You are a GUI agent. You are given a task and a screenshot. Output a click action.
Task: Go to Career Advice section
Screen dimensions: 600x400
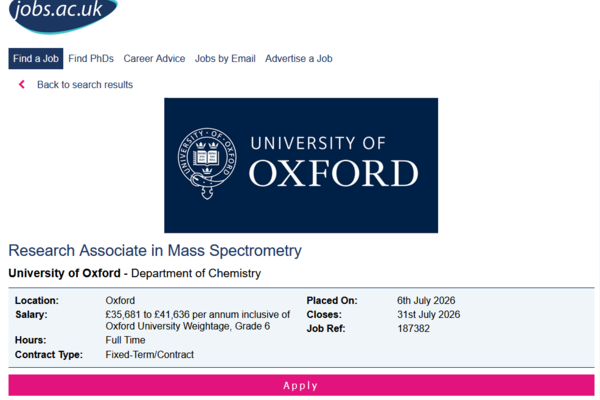pyautogui.click(x=154, y=59)
